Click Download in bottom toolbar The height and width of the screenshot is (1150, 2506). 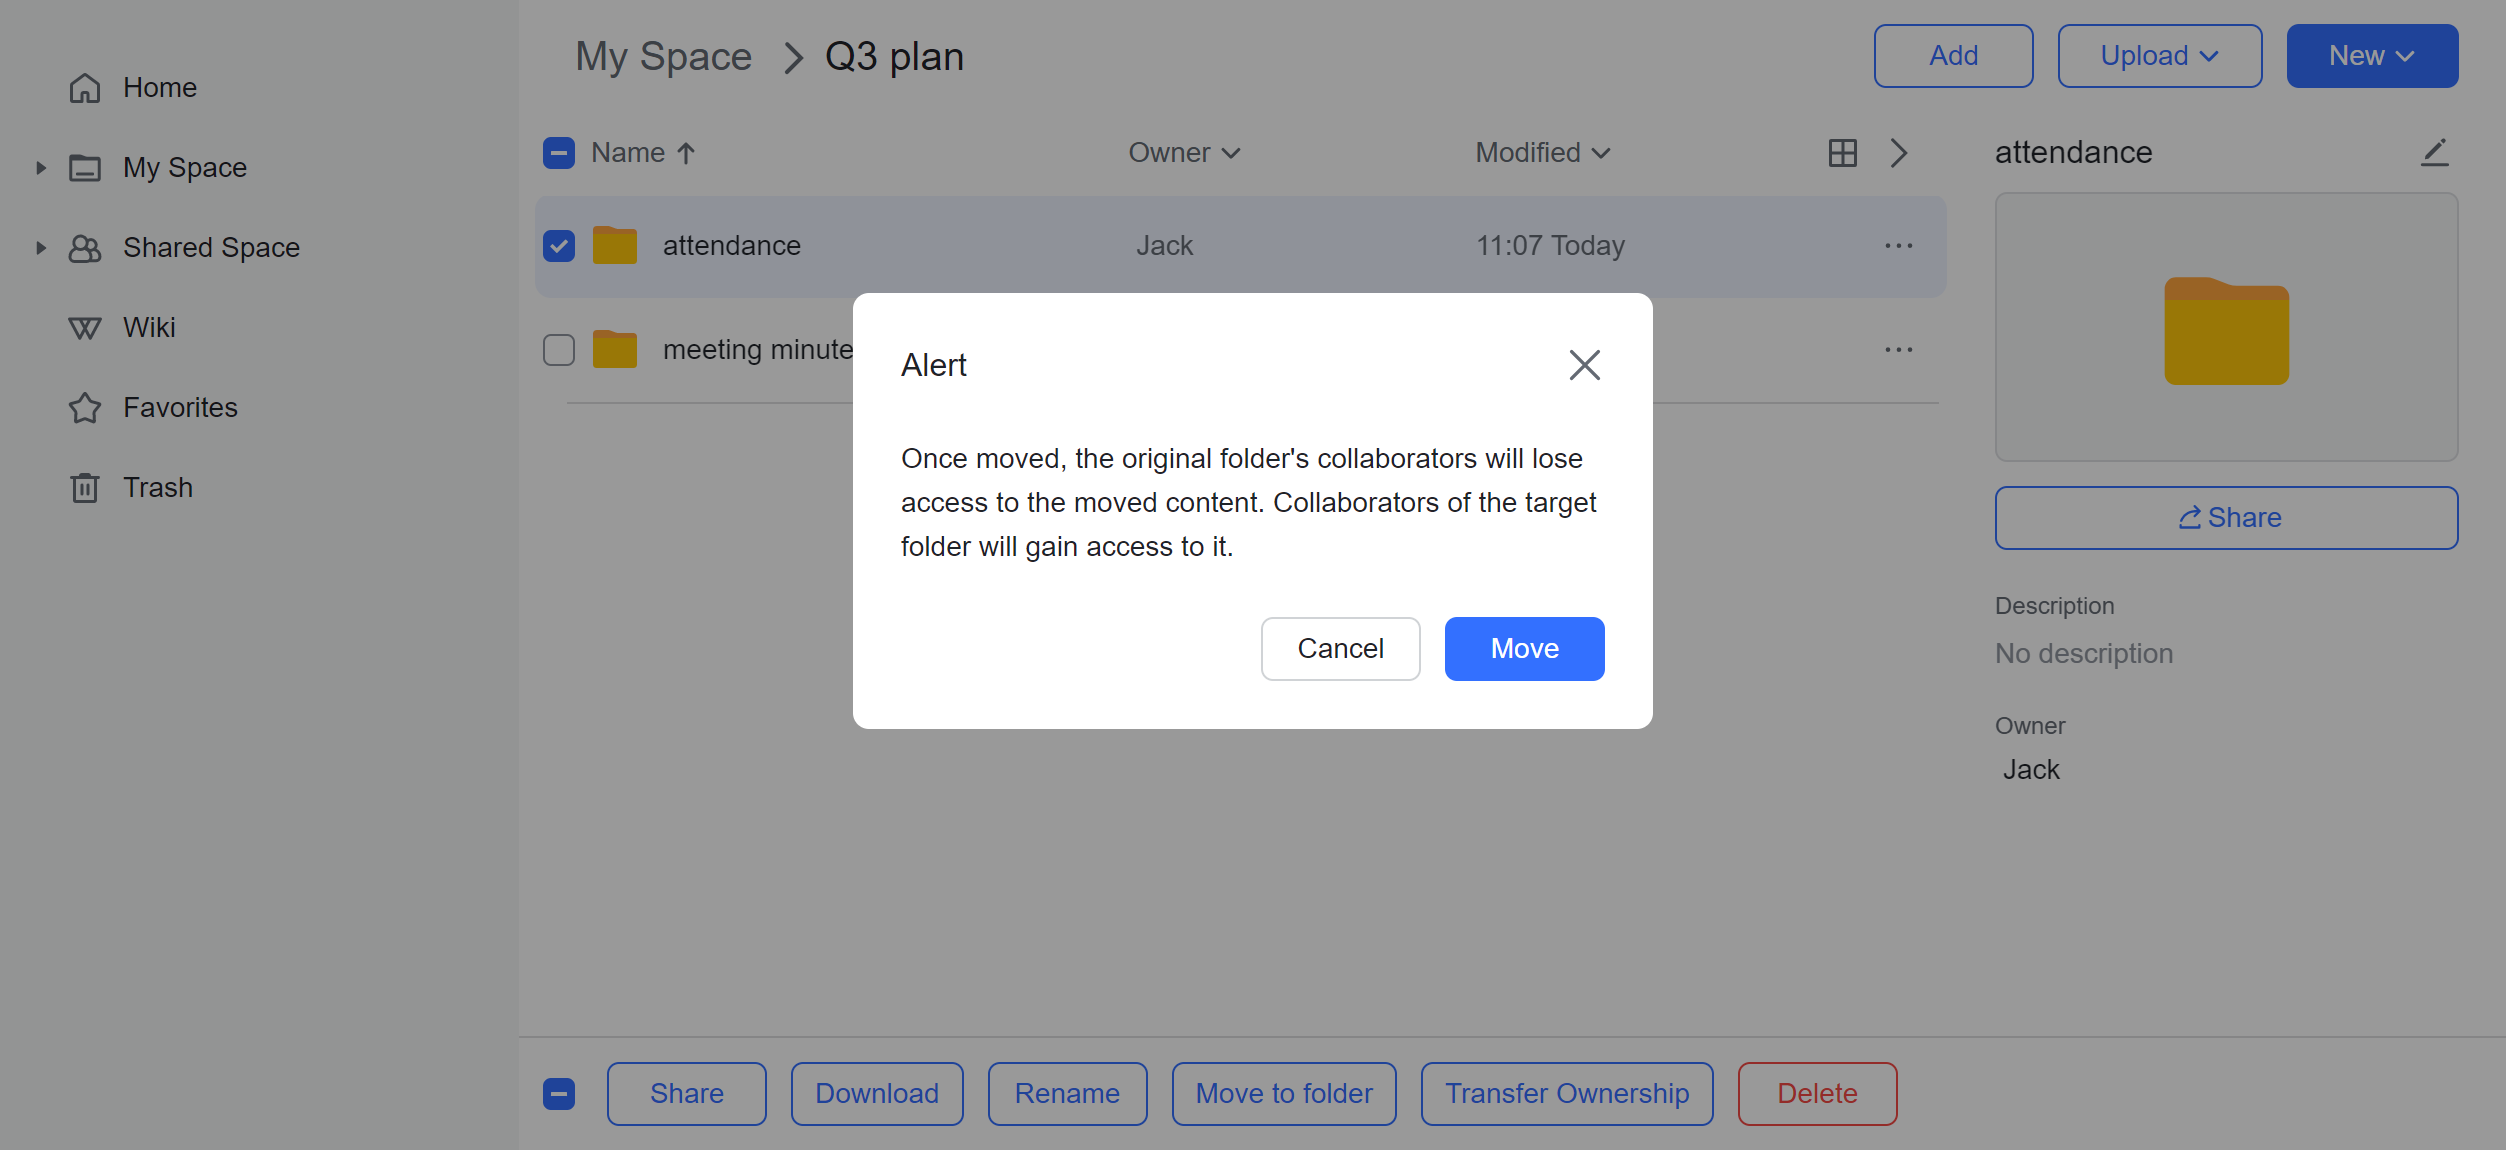[x=877, y=1094]
